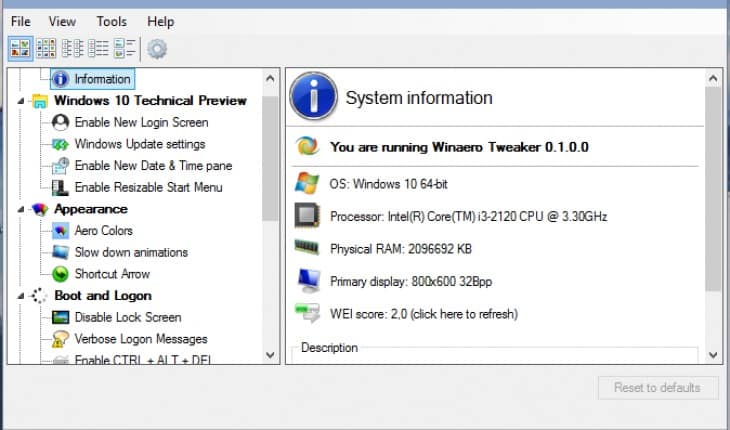This screenshot has height=430, width=730.
Task: Open the File menu
Action: (20, 21)
